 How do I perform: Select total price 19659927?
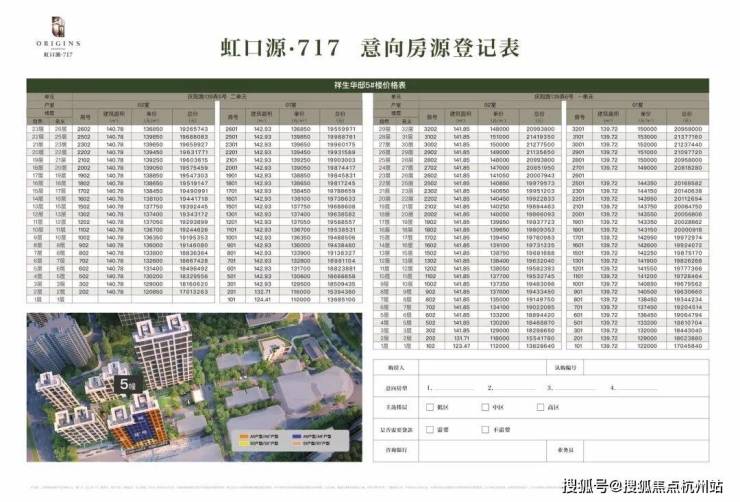193,144
